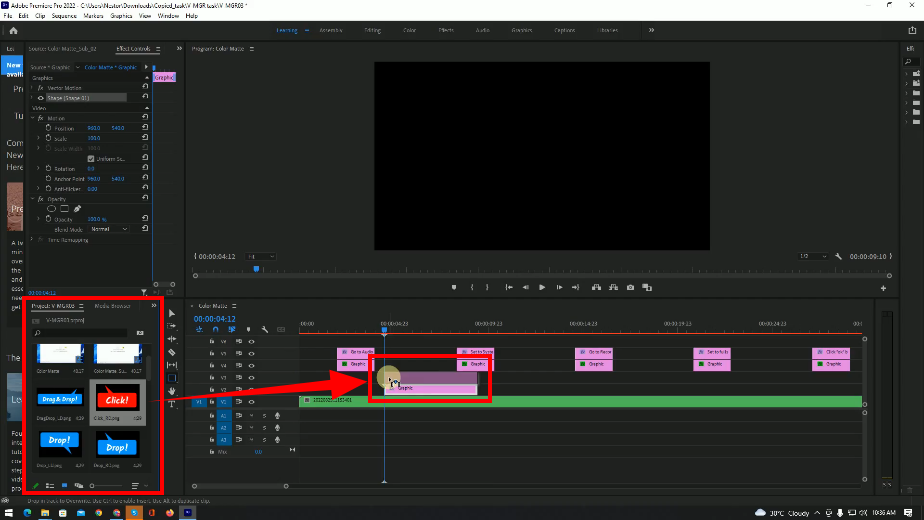
Task: Open Timeline Display Settings wrench
Action: click(x=265, y=330)
